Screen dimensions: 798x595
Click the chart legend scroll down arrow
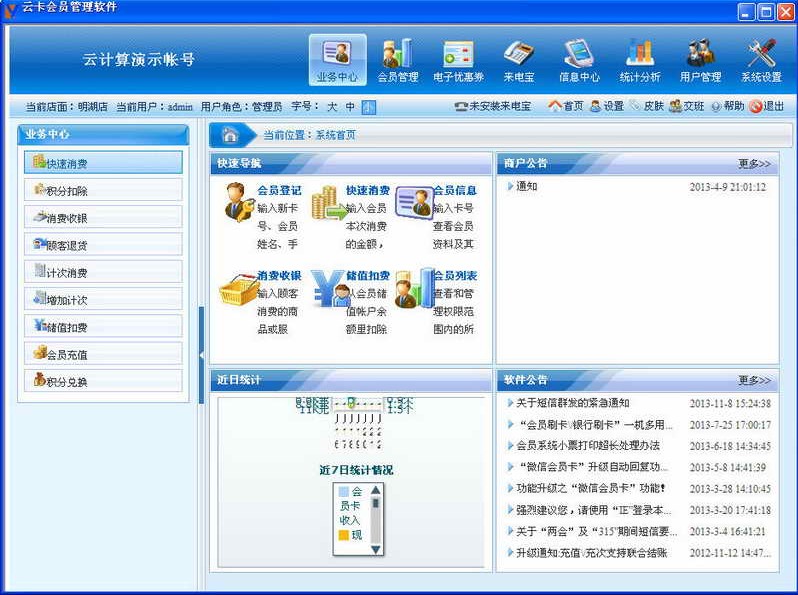[376, 549]
